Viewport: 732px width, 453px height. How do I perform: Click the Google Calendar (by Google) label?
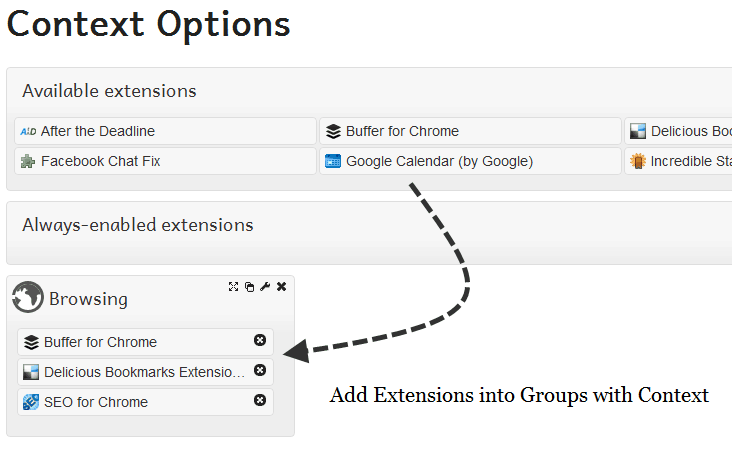(439, 161)
